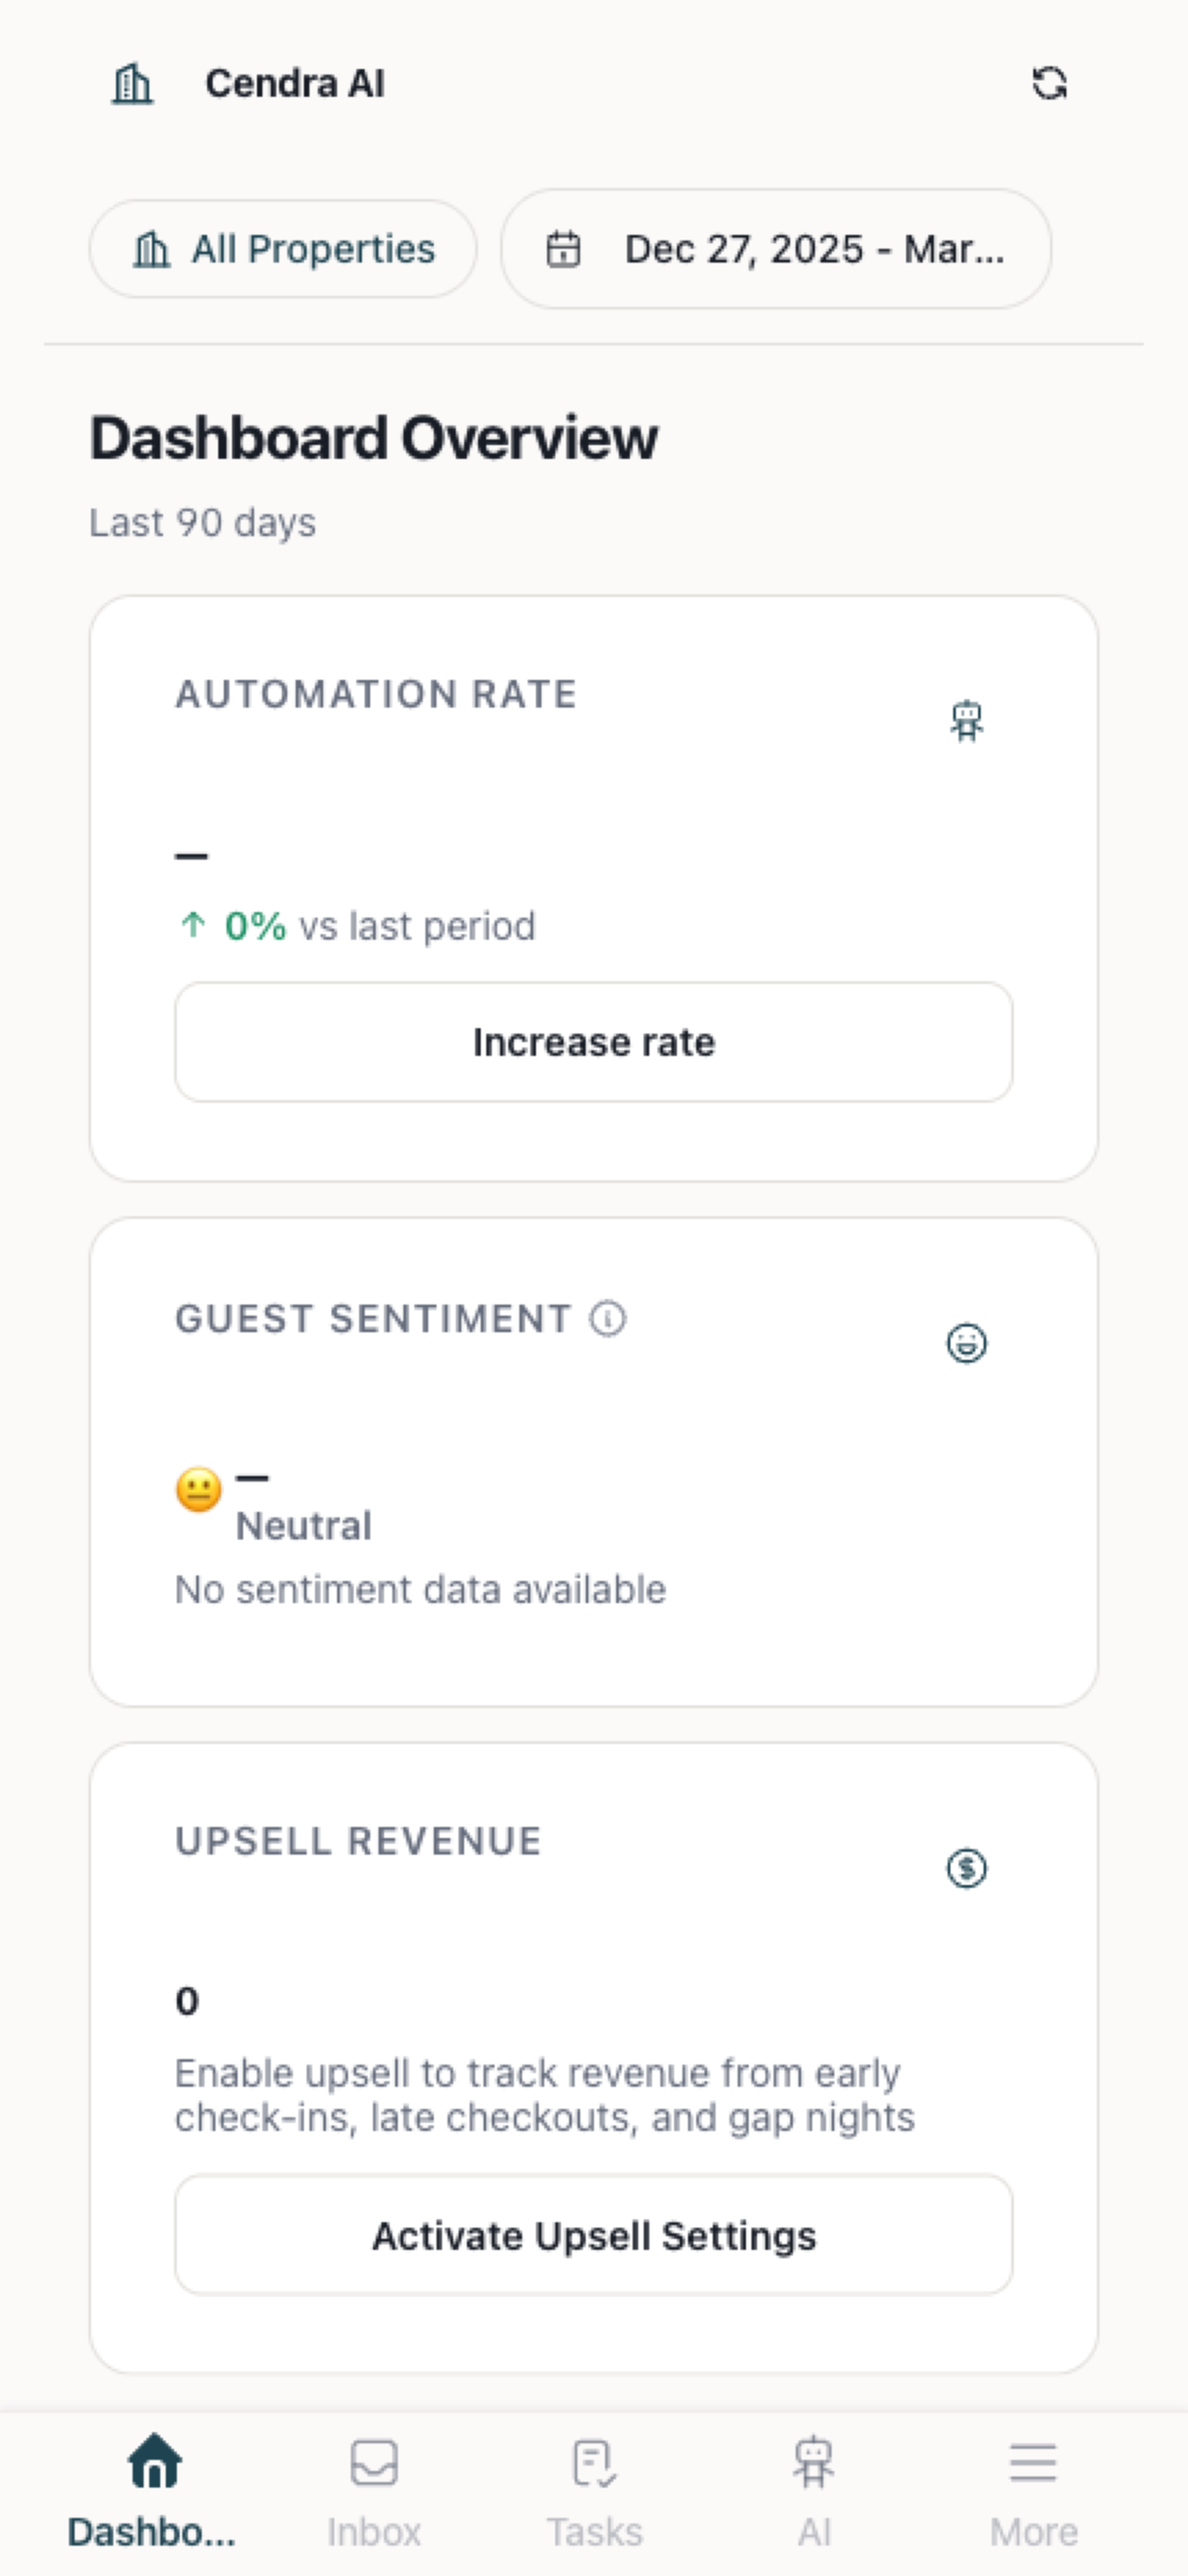Viewport: 1188px width, 2576px height.
Task: Click Activate Upsell Settings button
Action: coord(594,2235)
